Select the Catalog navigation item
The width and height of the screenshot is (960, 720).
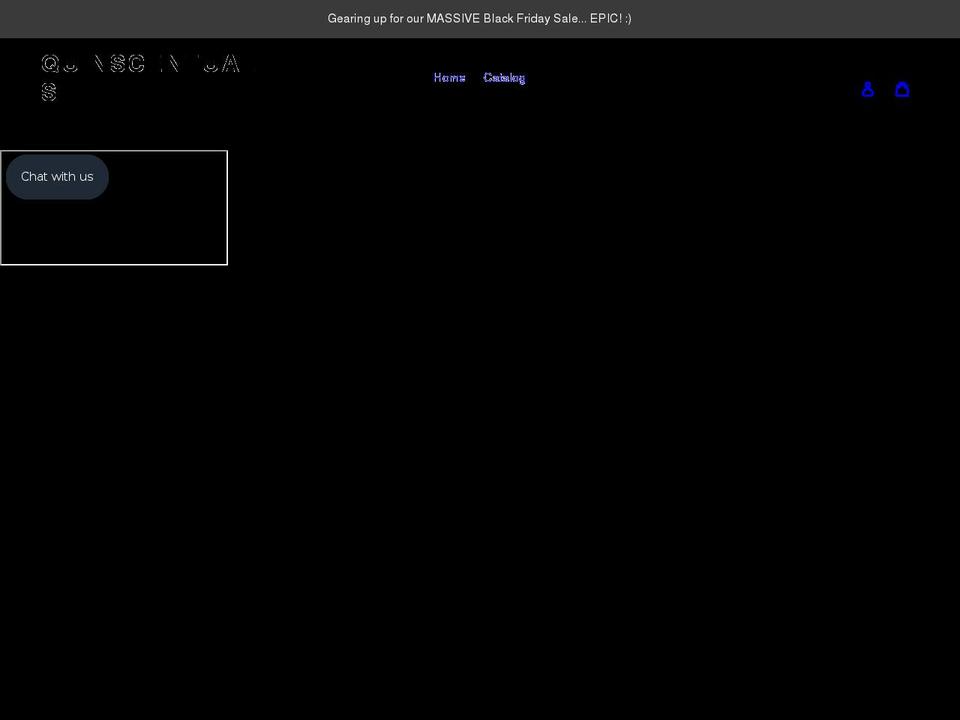pyautogui.click(x=504, y=77)
